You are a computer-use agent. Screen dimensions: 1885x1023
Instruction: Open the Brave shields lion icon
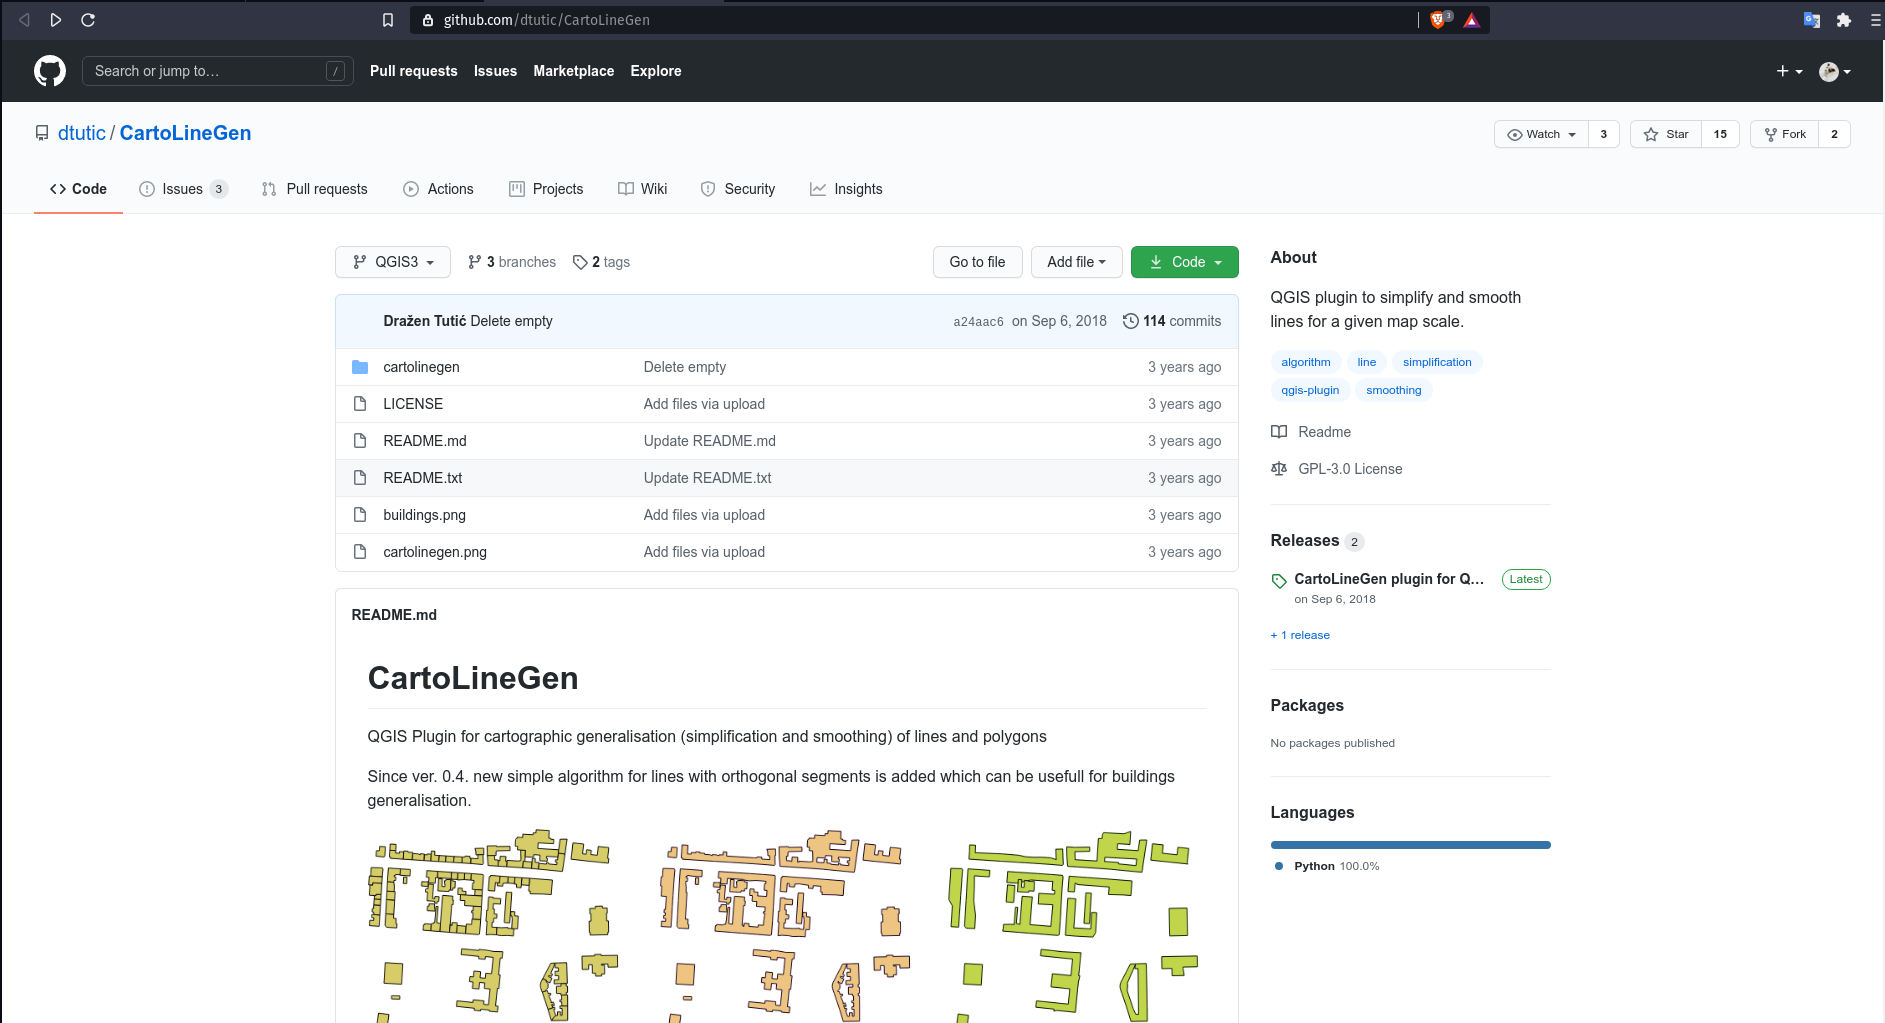(1440, 19)
